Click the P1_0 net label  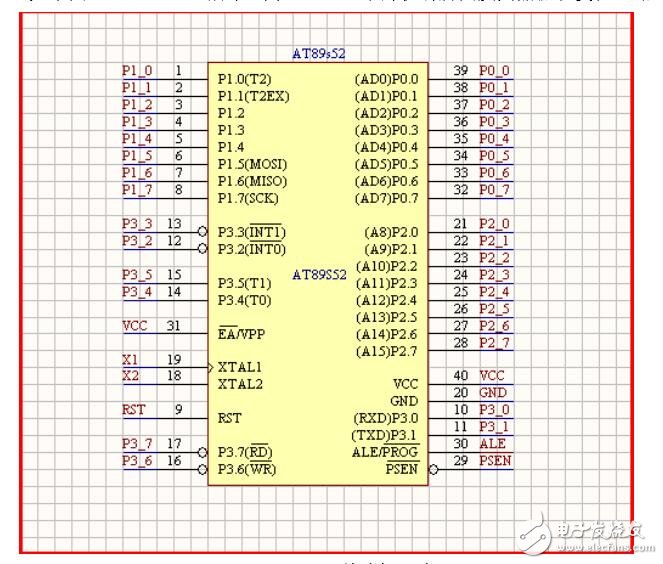tap(138, 71)
